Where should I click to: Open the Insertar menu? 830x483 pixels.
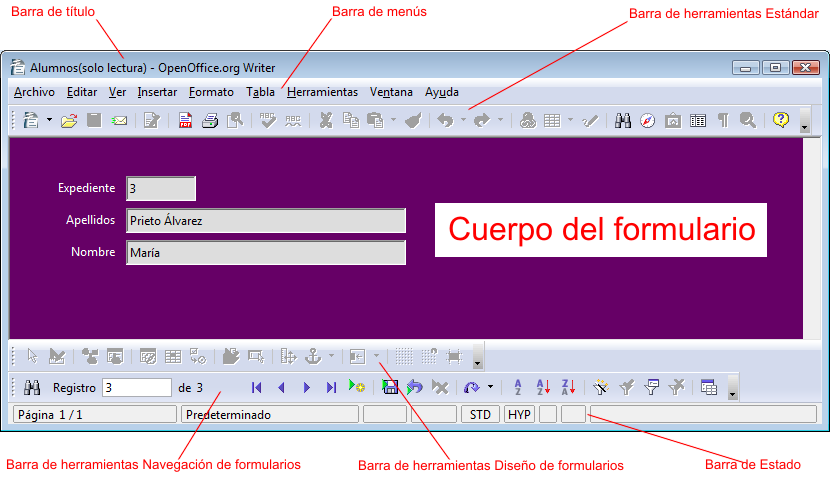[157, 92]
